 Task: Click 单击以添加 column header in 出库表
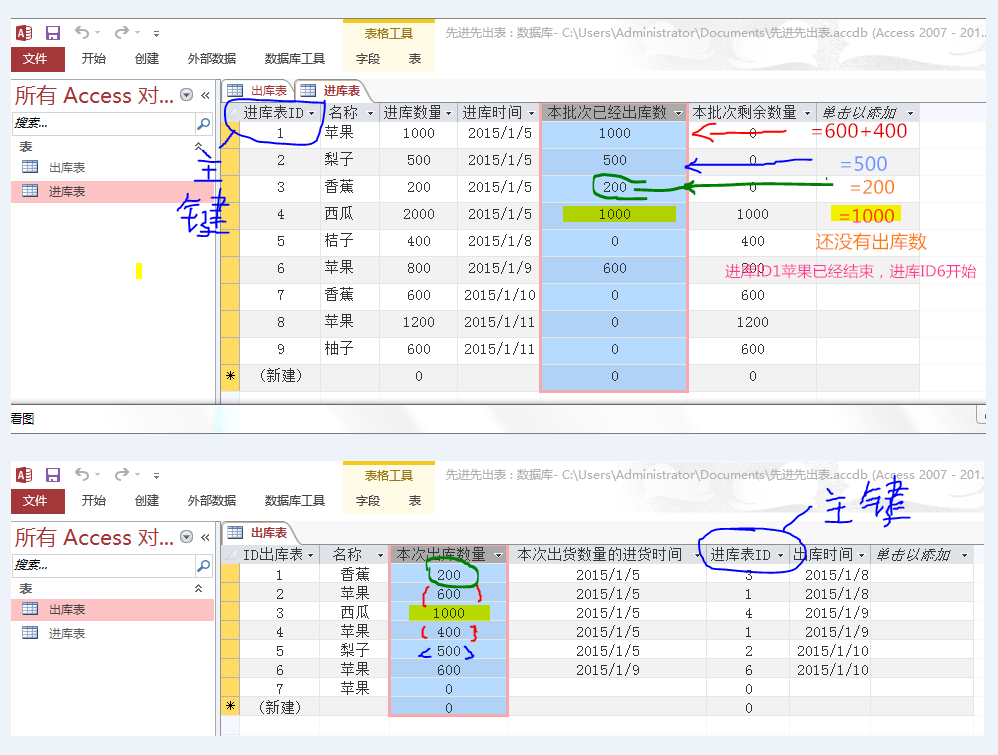[915, 555]
